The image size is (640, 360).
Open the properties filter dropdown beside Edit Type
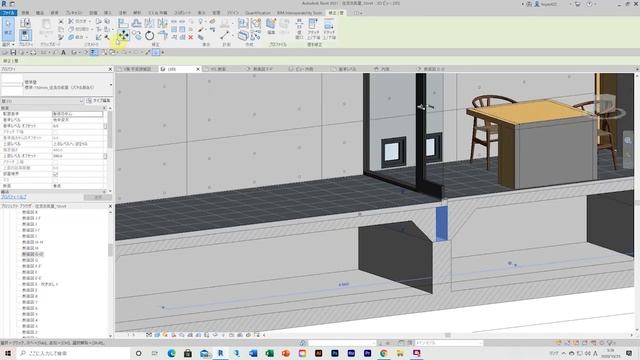(81, 101)
